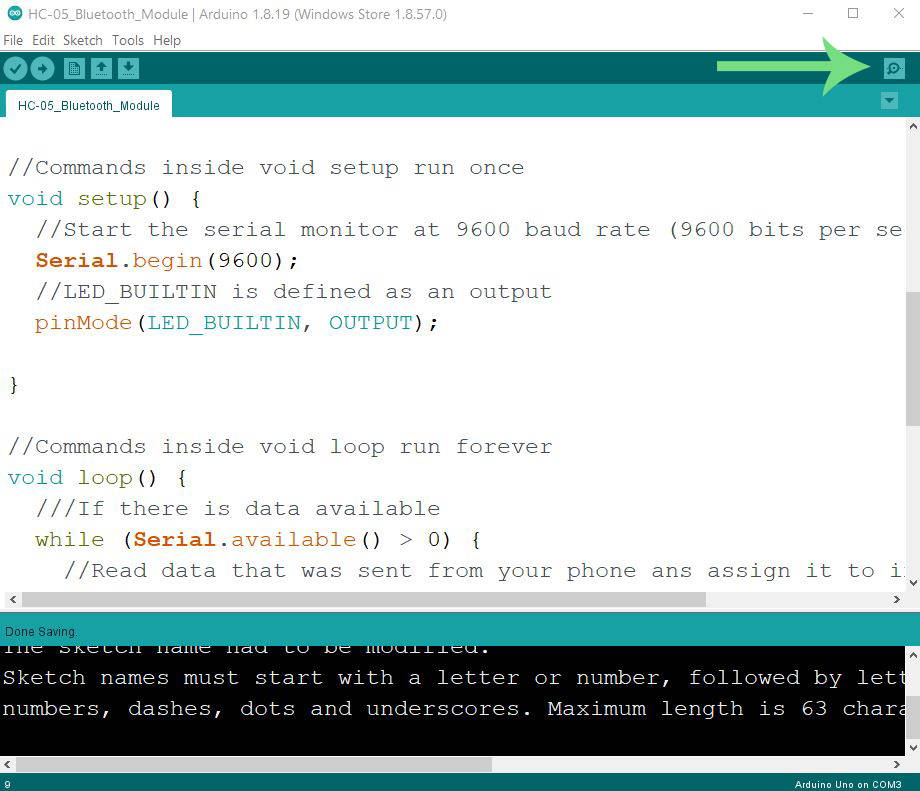Click the 'Done Saving.' status message
Viewport: 920px width, 791px height.
pos(40,631)
